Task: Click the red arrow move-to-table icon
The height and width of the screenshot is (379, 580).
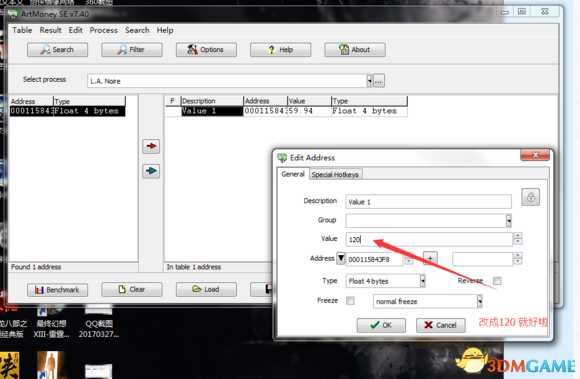Action: [x=151, y=146]
